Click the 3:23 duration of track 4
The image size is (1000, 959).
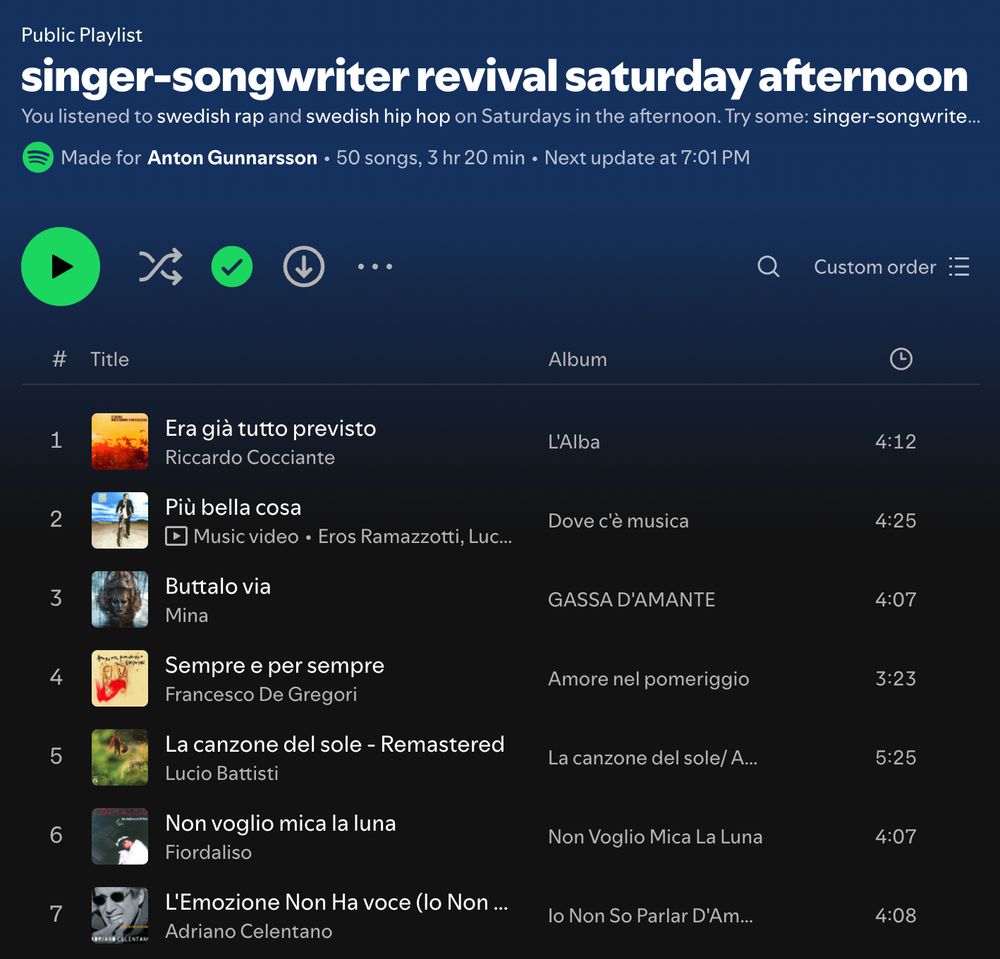(x=895, y=679)
